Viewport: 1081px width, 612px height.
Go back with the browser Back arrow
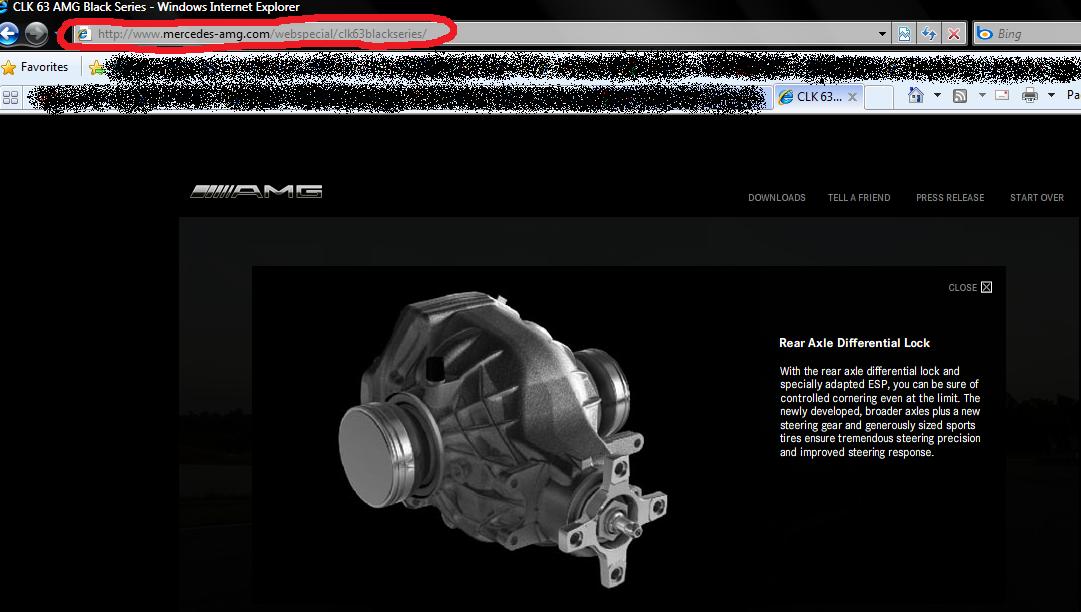pyautogui.click(x=8, y=33)
